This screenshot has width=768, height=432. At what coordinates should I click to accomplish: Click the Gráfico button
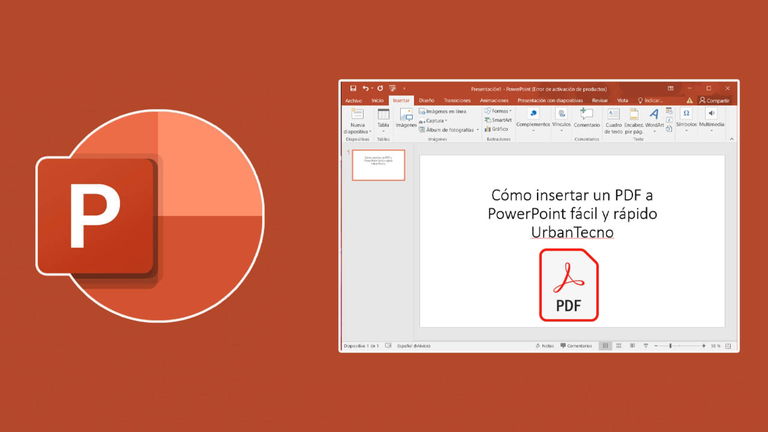(496, 129)
